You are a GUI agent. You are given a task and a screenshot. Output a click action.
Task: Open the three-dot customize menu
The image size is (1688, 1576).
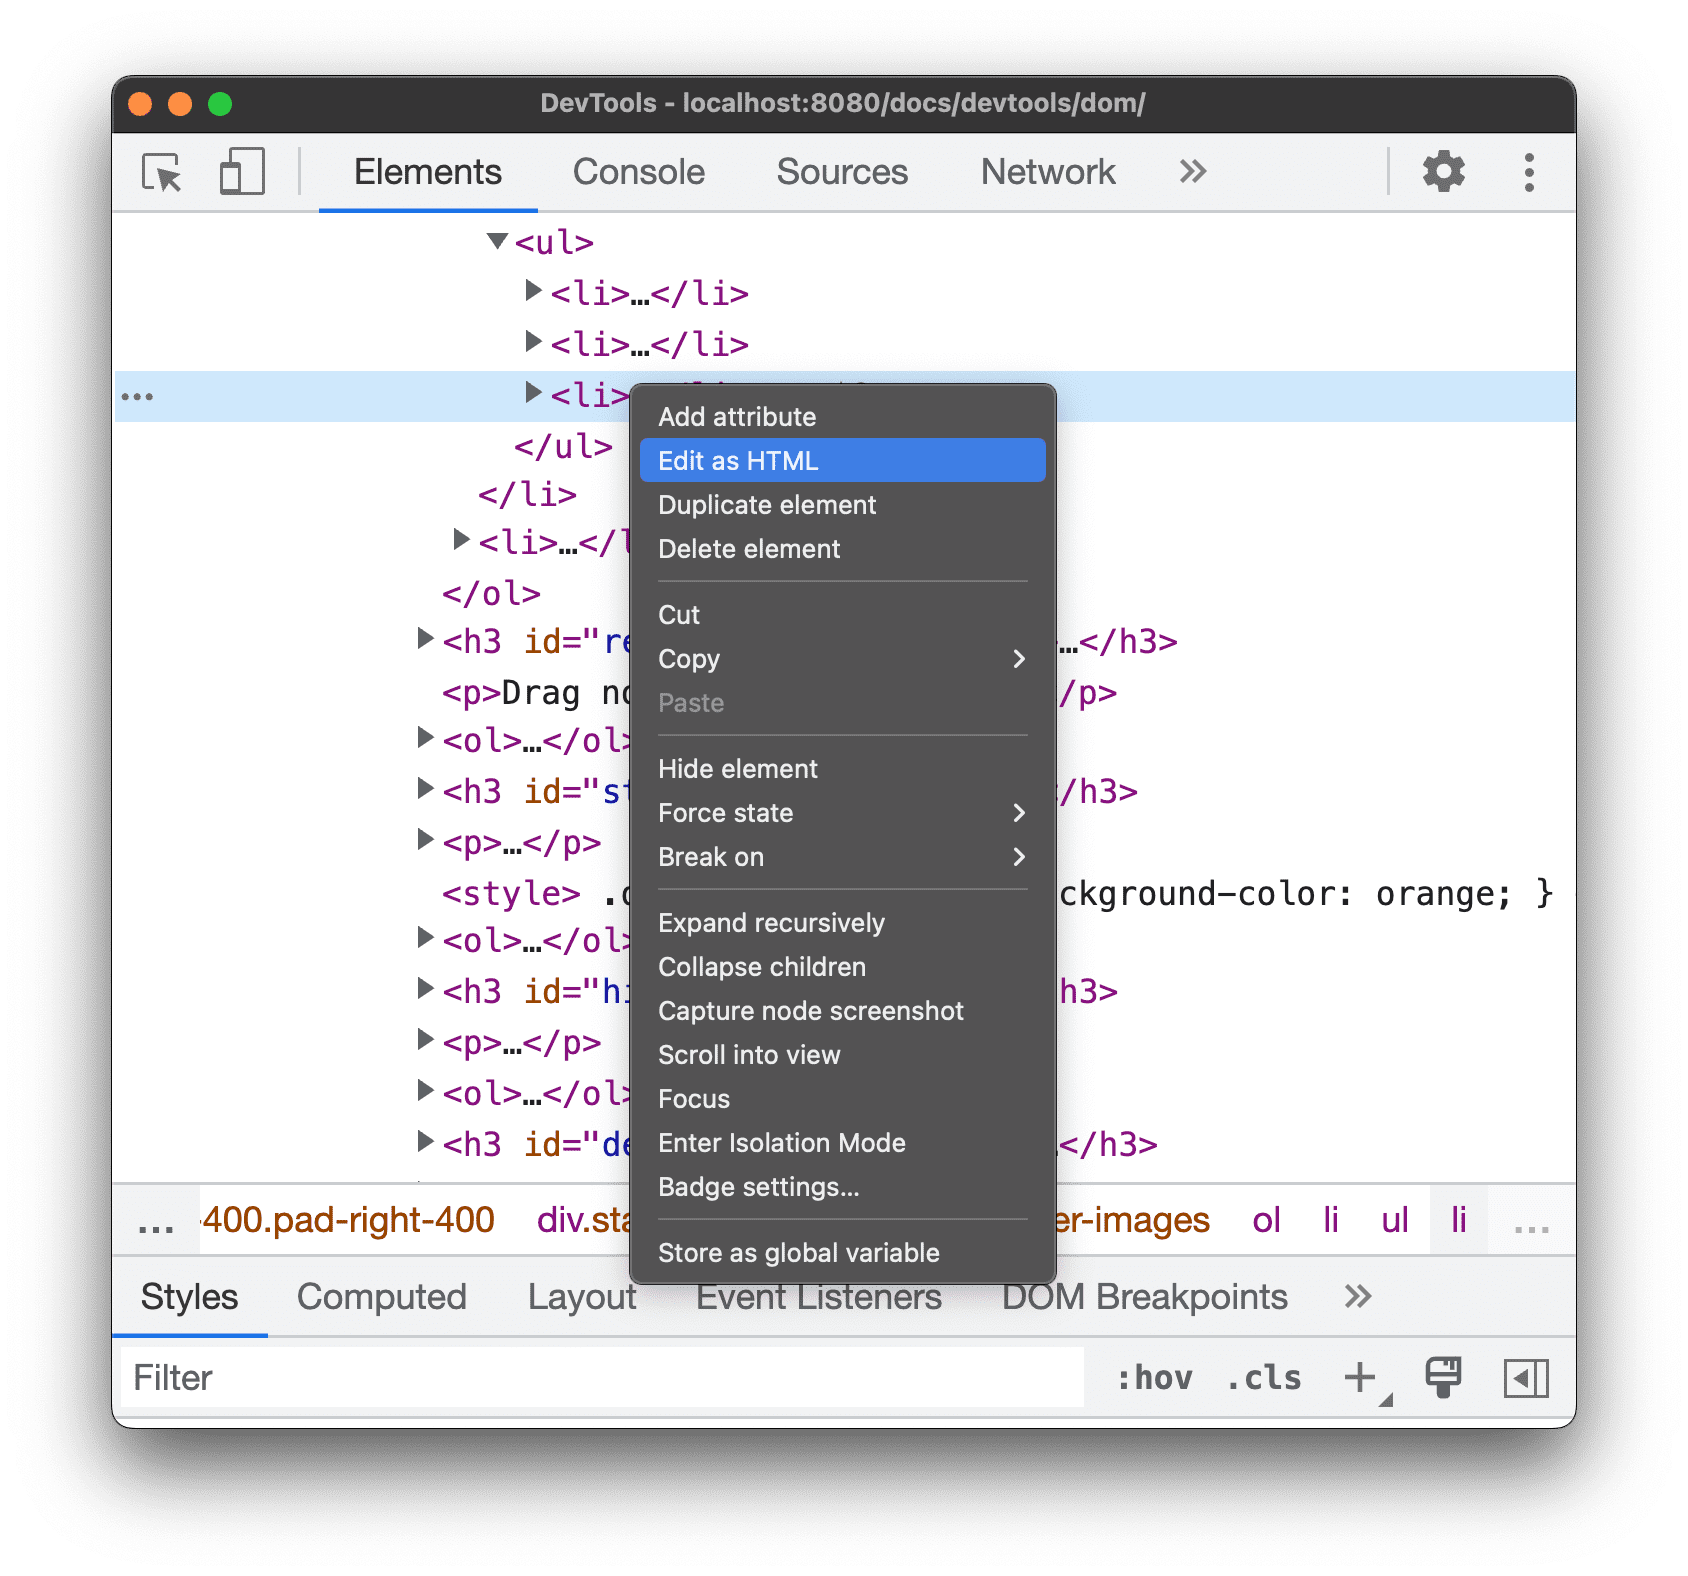(1528, 172)
